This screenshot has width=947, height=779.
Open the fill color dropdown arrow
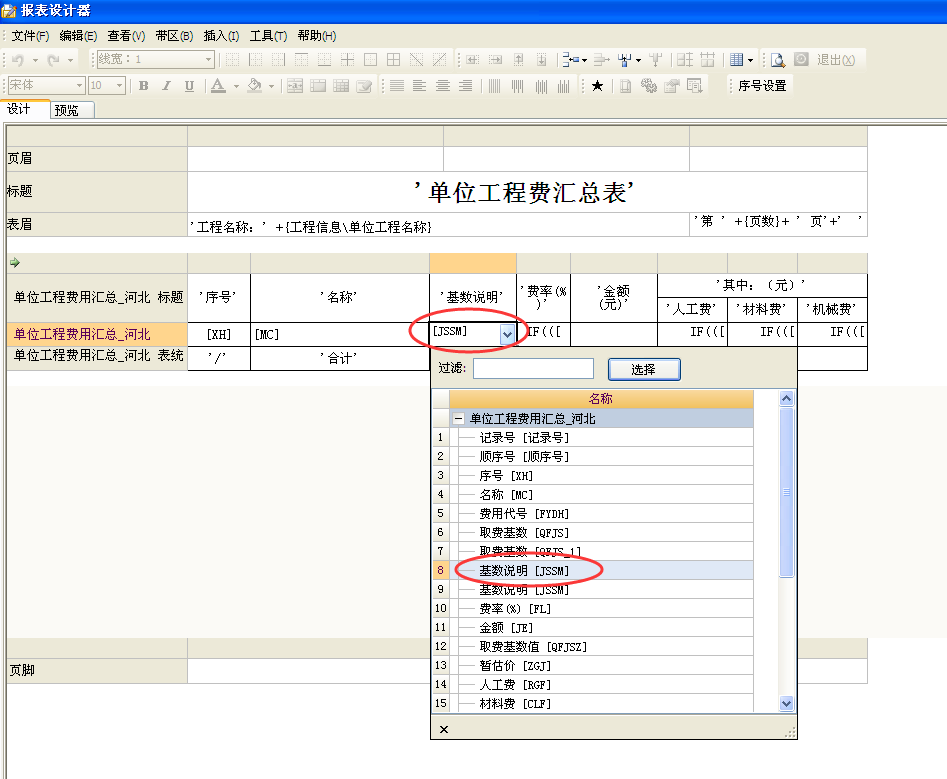tap(271, 86)
